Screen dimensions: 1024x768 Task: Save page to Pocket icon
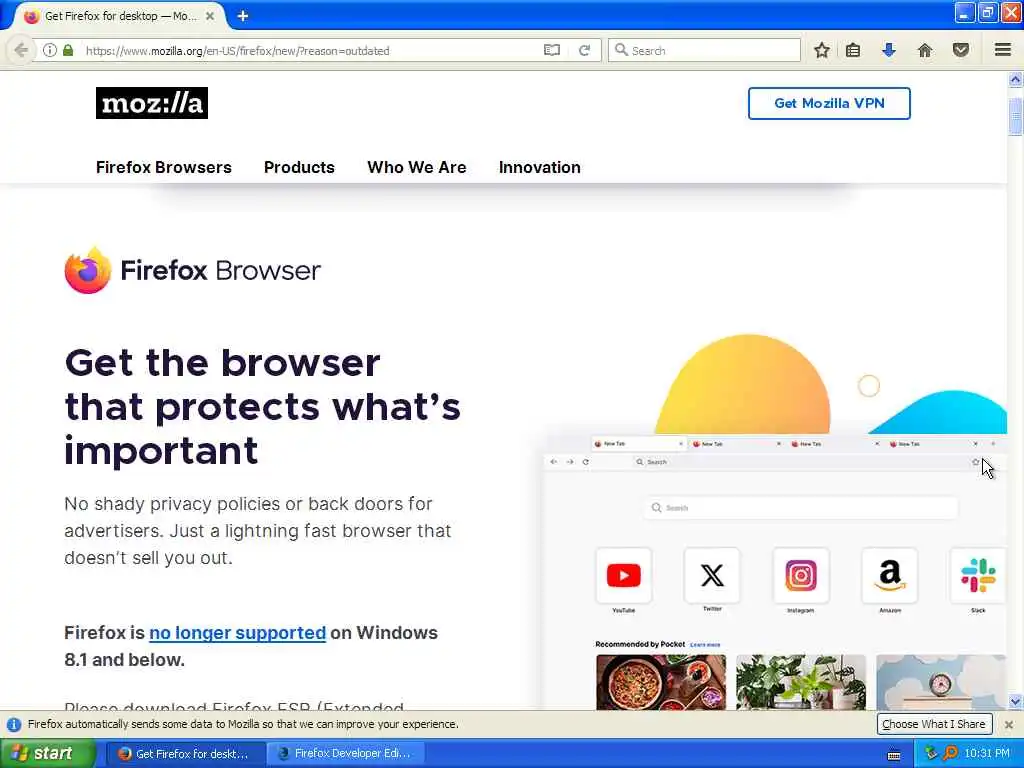pyautogui.click(x=961, y=50)
